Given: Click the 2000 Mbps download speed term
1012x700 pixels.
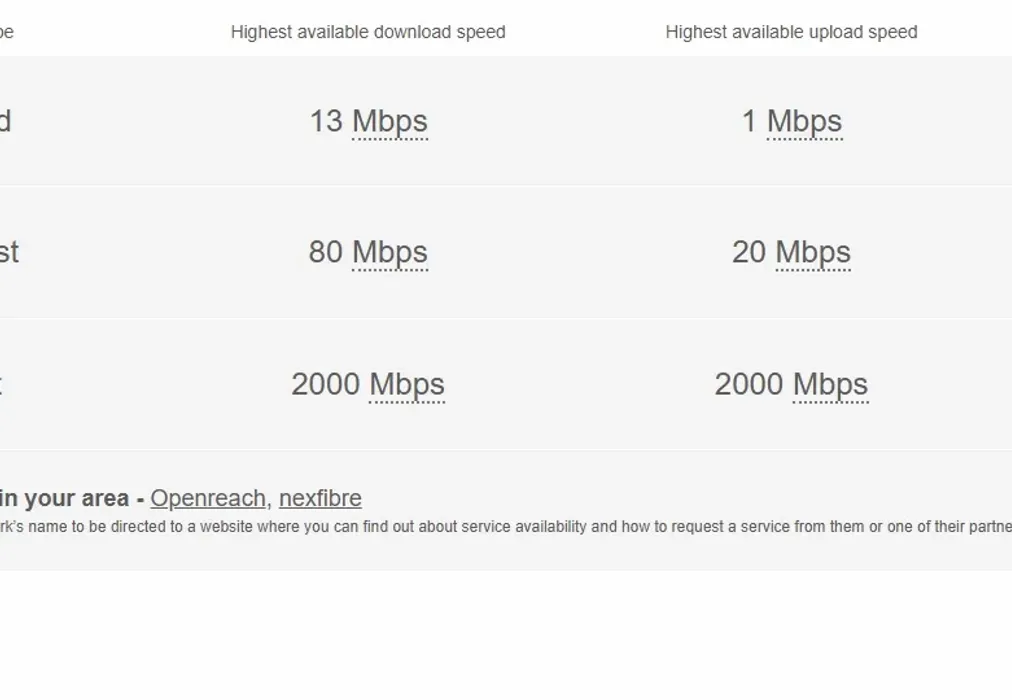Looking at the screenshot, I should (x=367, y=384).
